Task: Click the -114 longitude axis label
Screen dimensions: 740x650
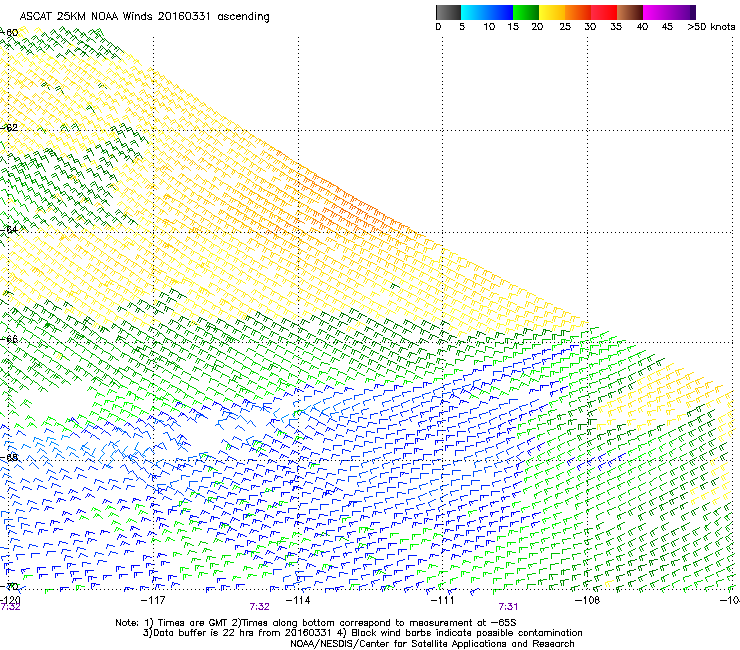Action: click(298, 600)
